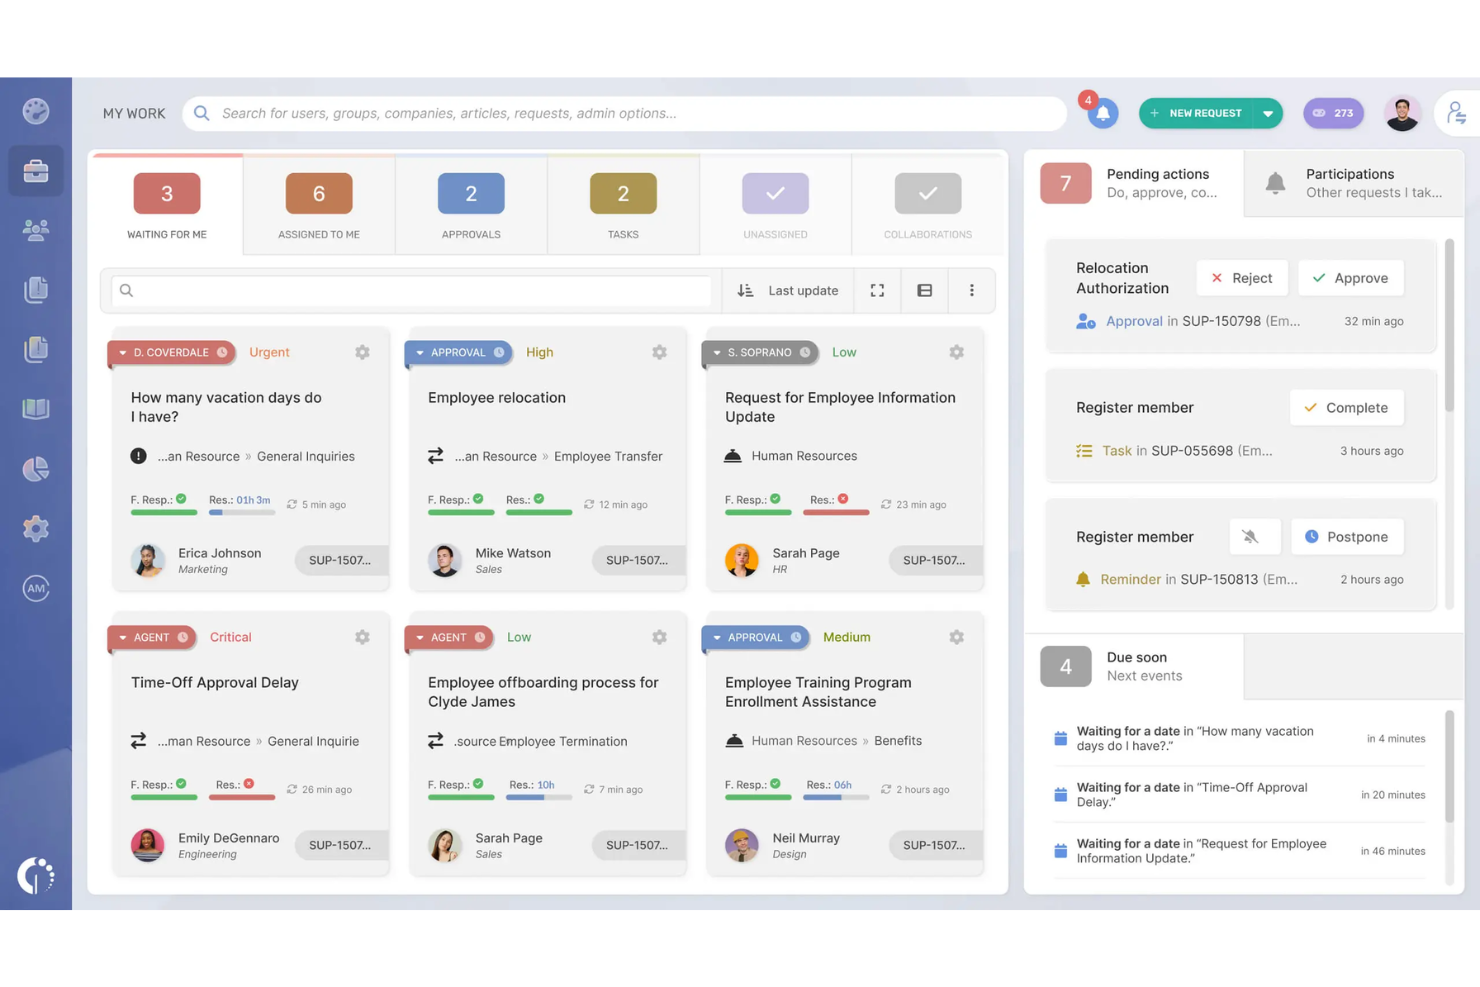Open the three-dot overflow menu above the cards
Image resolution: width=1480 pixels, height=987 pixels.
click(x=971, y=290)
